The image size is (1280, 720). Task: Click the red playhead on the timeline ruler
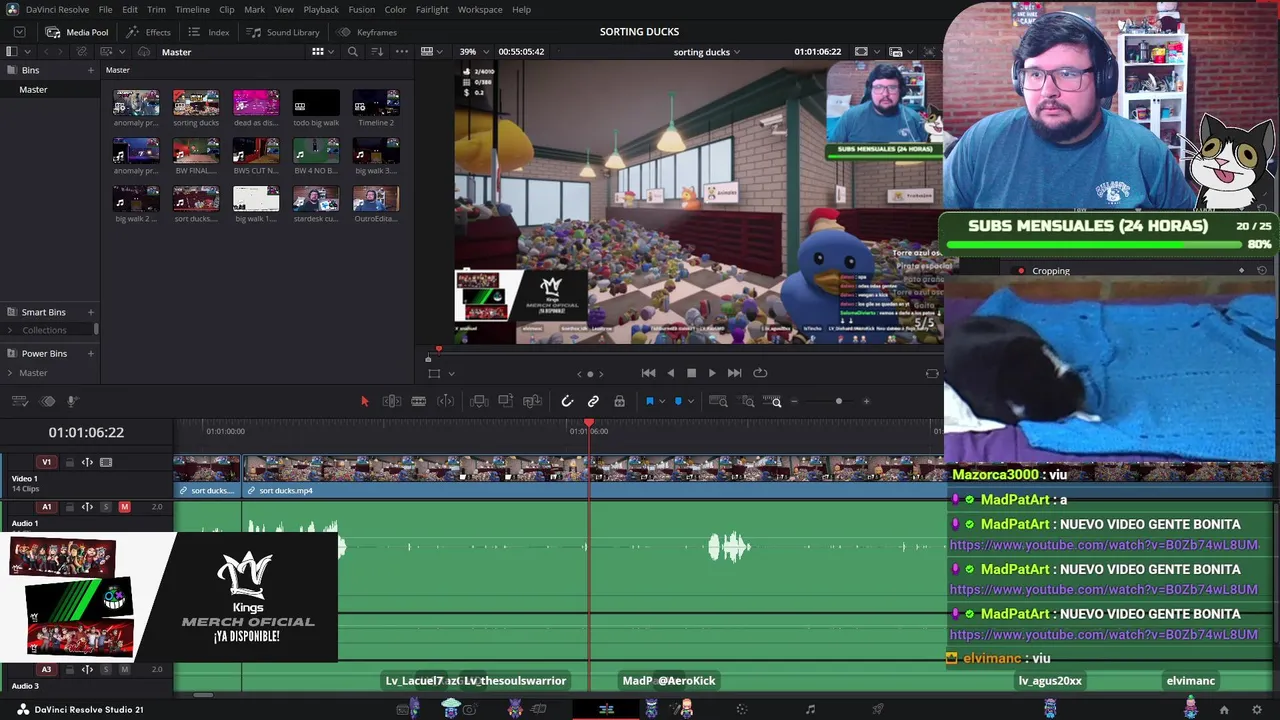click(x=589, y=426)
